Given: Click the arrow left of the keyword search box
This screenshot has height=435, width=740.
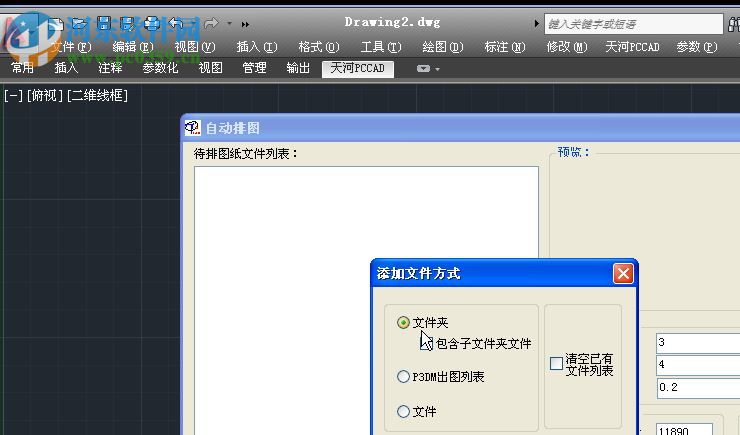Looking at the screenshot, I should tap(537, 23).
